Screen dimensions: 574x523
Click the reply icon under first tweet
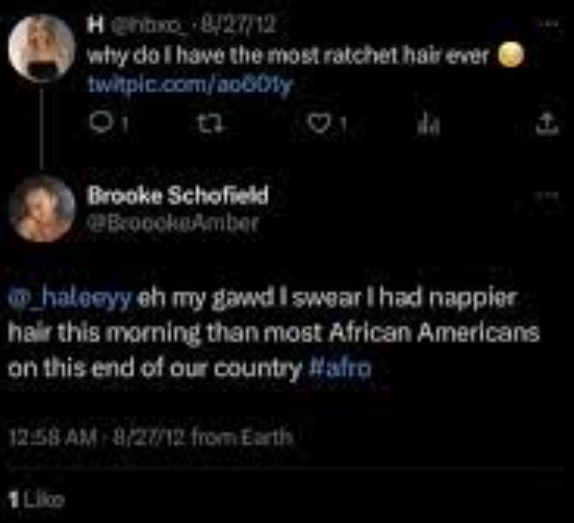point(100,123)
